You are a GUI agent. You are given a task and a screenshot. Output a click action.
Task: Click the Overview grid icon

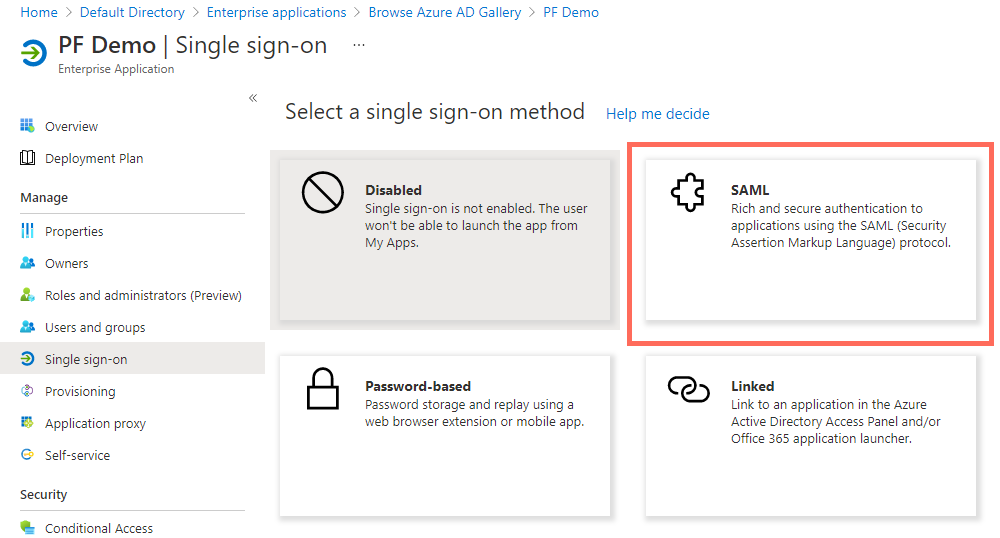(27, 126)
